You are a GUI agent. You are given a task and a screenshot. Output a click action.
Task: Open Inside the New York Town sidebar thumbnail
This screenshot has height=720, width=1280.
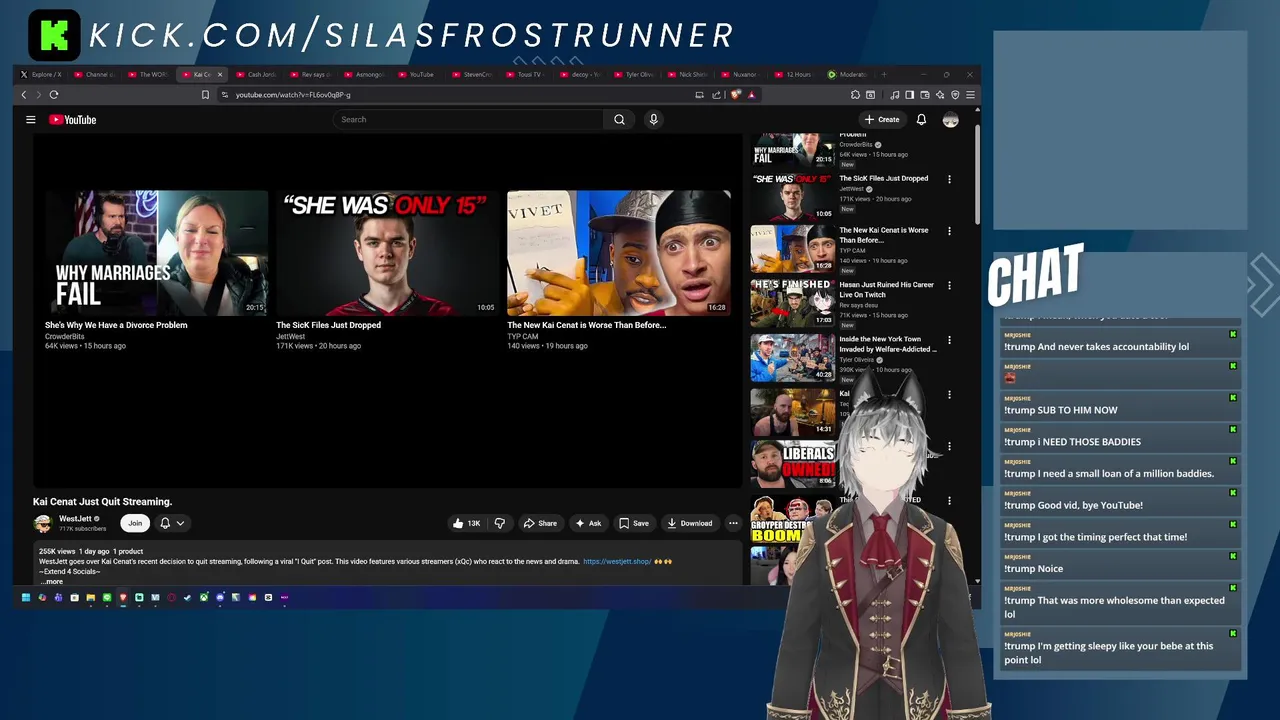793,358
